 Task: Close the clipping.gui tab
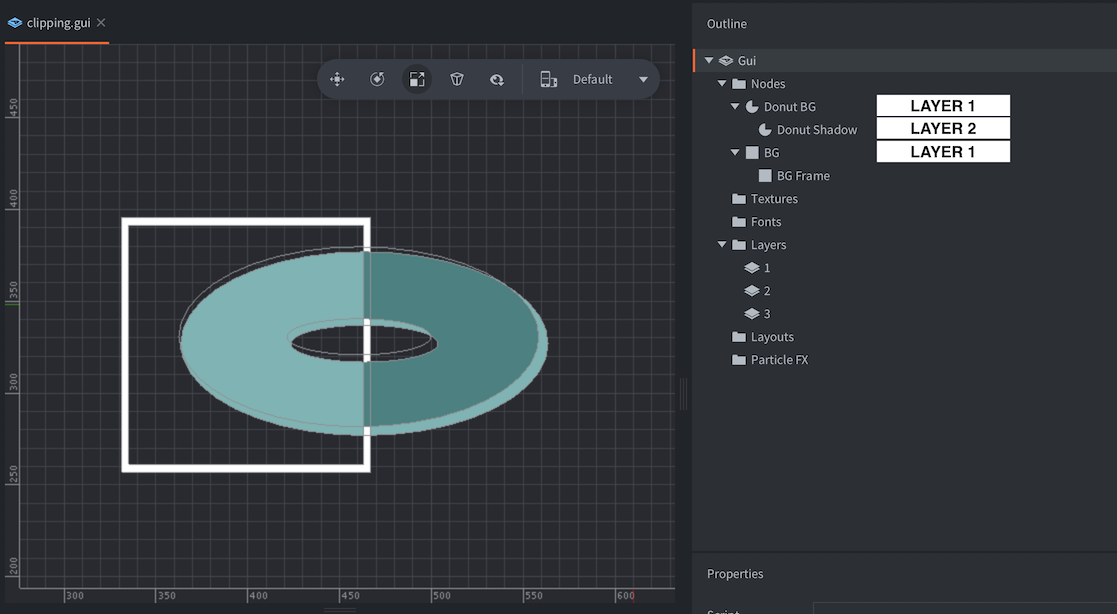point(100,20)
